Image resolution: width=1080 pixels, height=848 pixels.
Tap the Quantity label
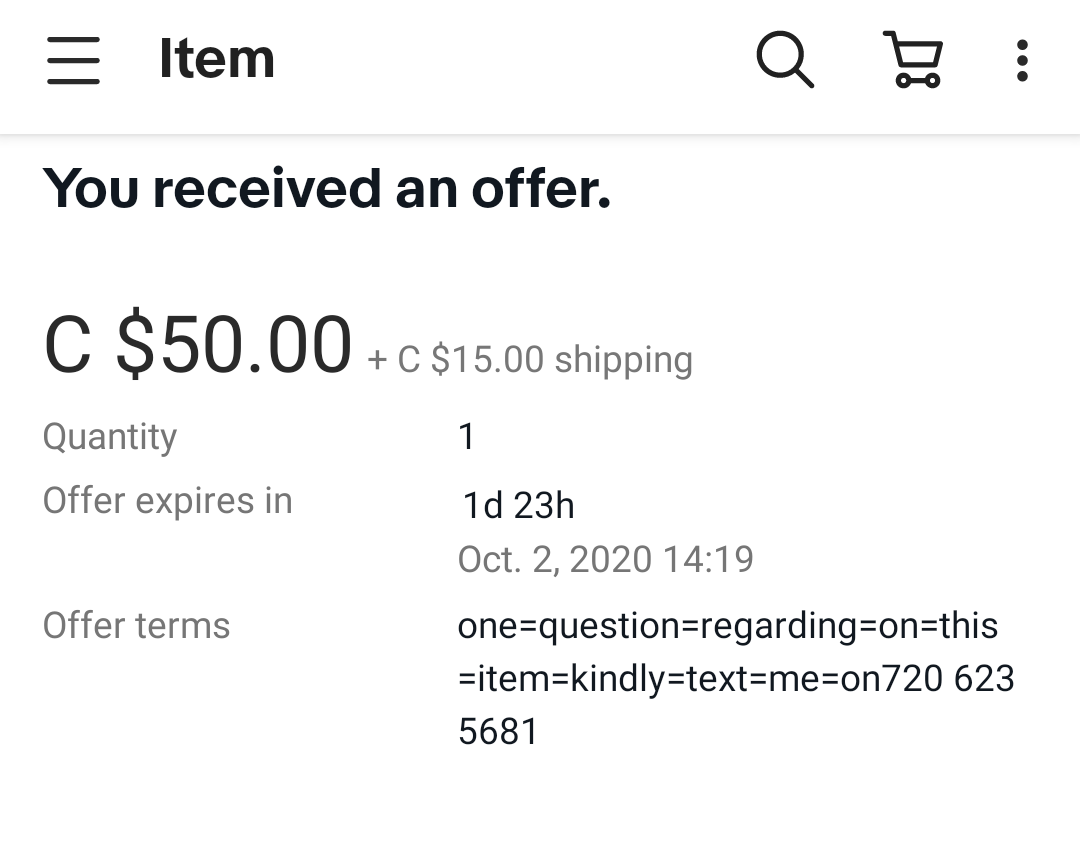110,437
